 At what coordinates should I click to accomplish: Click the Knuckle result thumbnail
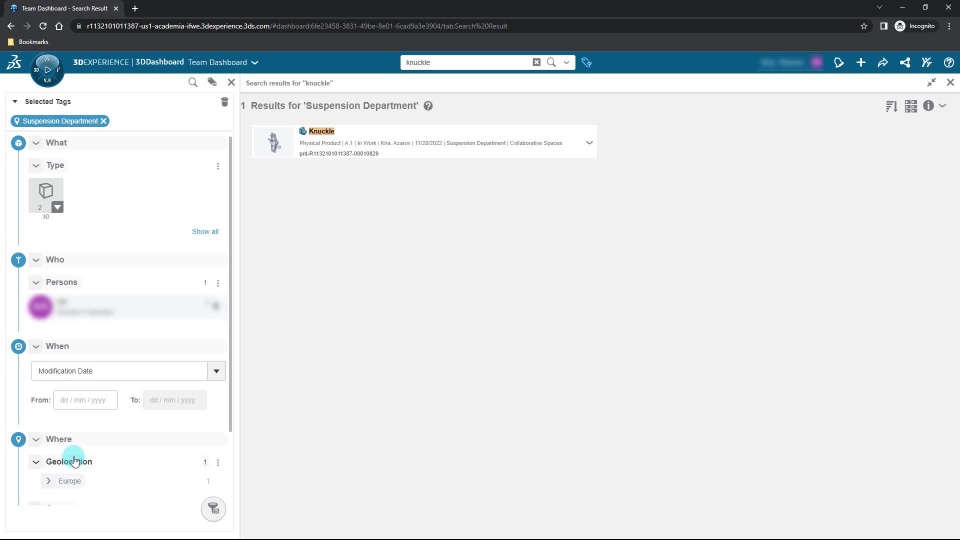[273, 142]
